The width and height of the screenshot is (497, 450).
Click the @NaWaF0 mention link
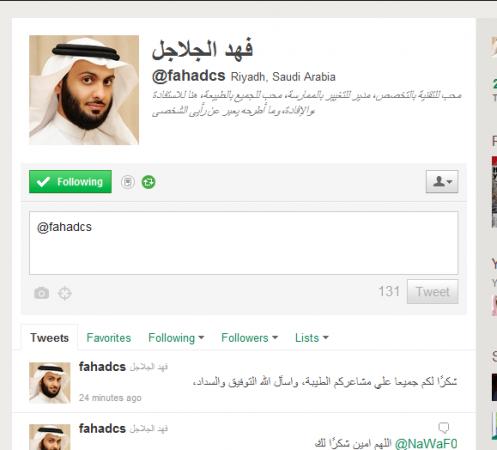tap(426, 444)
